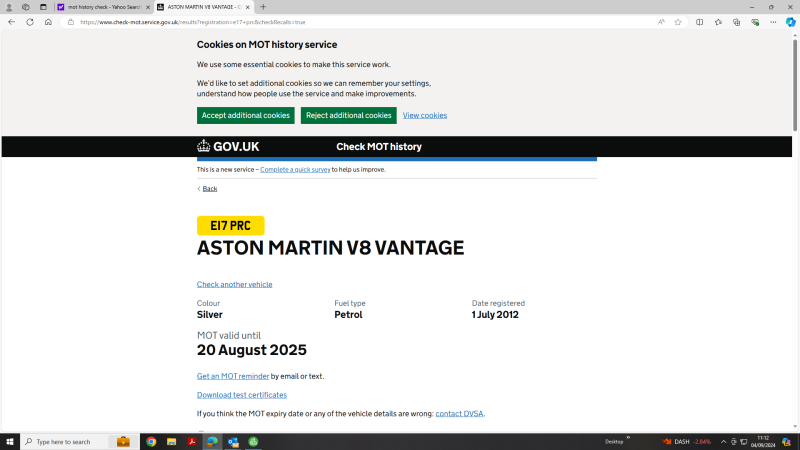This screenshot has height=450, width=800.
Task: Click the 20 August 2025 MOT expiry date
Action: pos(252,350)
